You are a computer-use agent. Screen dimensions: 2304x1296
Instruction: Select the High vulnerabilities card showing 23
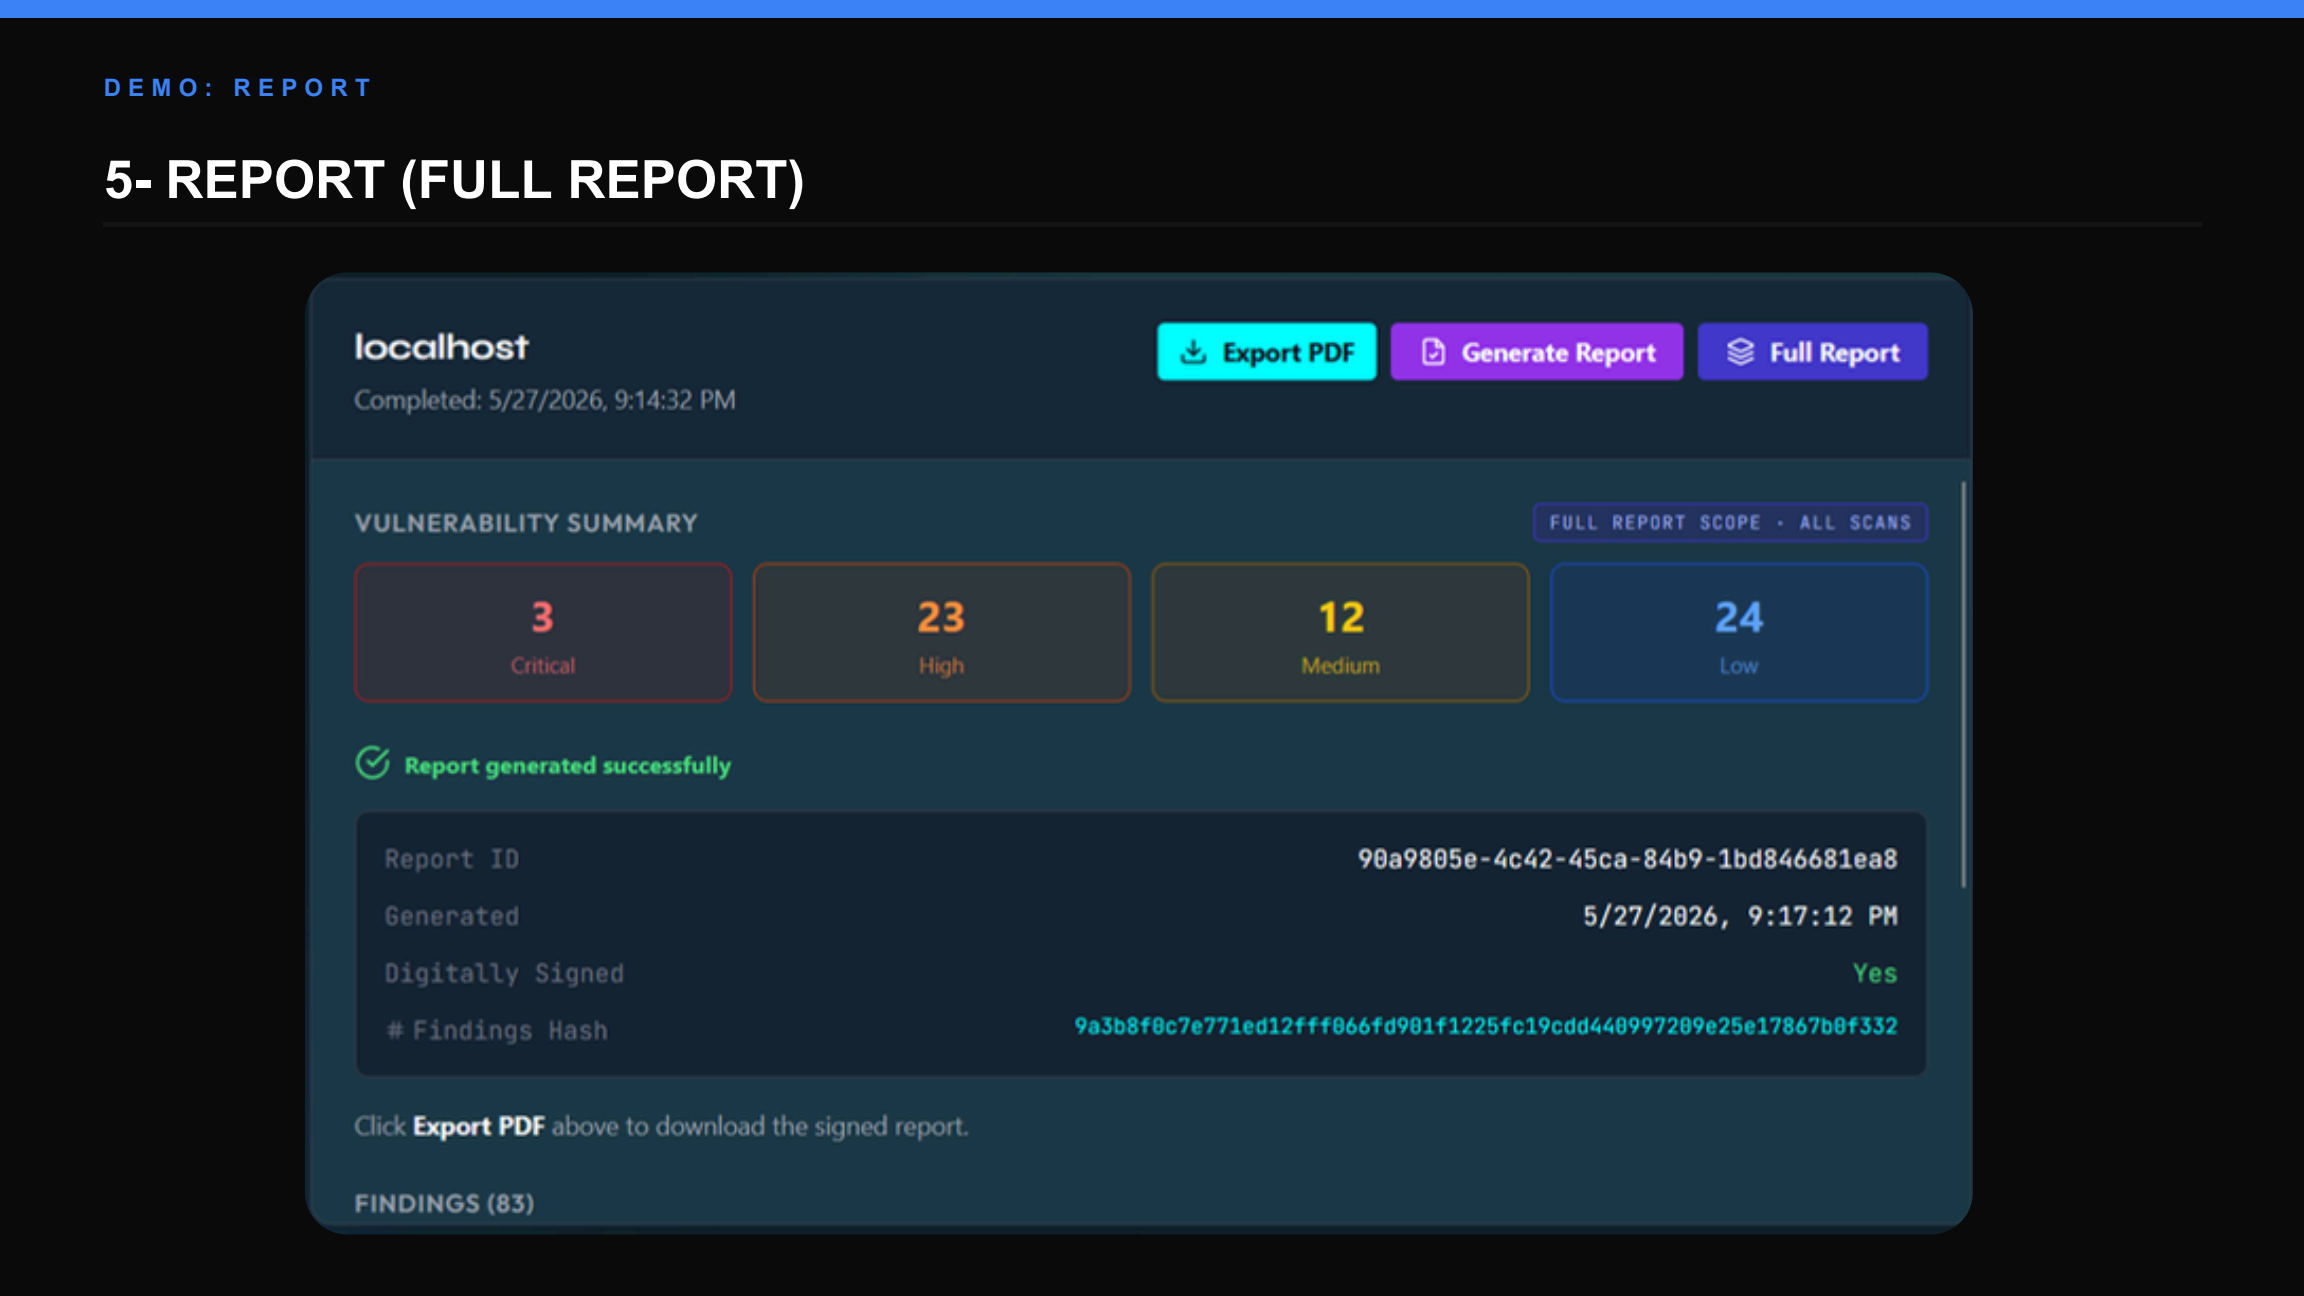[x=942, y=633]
